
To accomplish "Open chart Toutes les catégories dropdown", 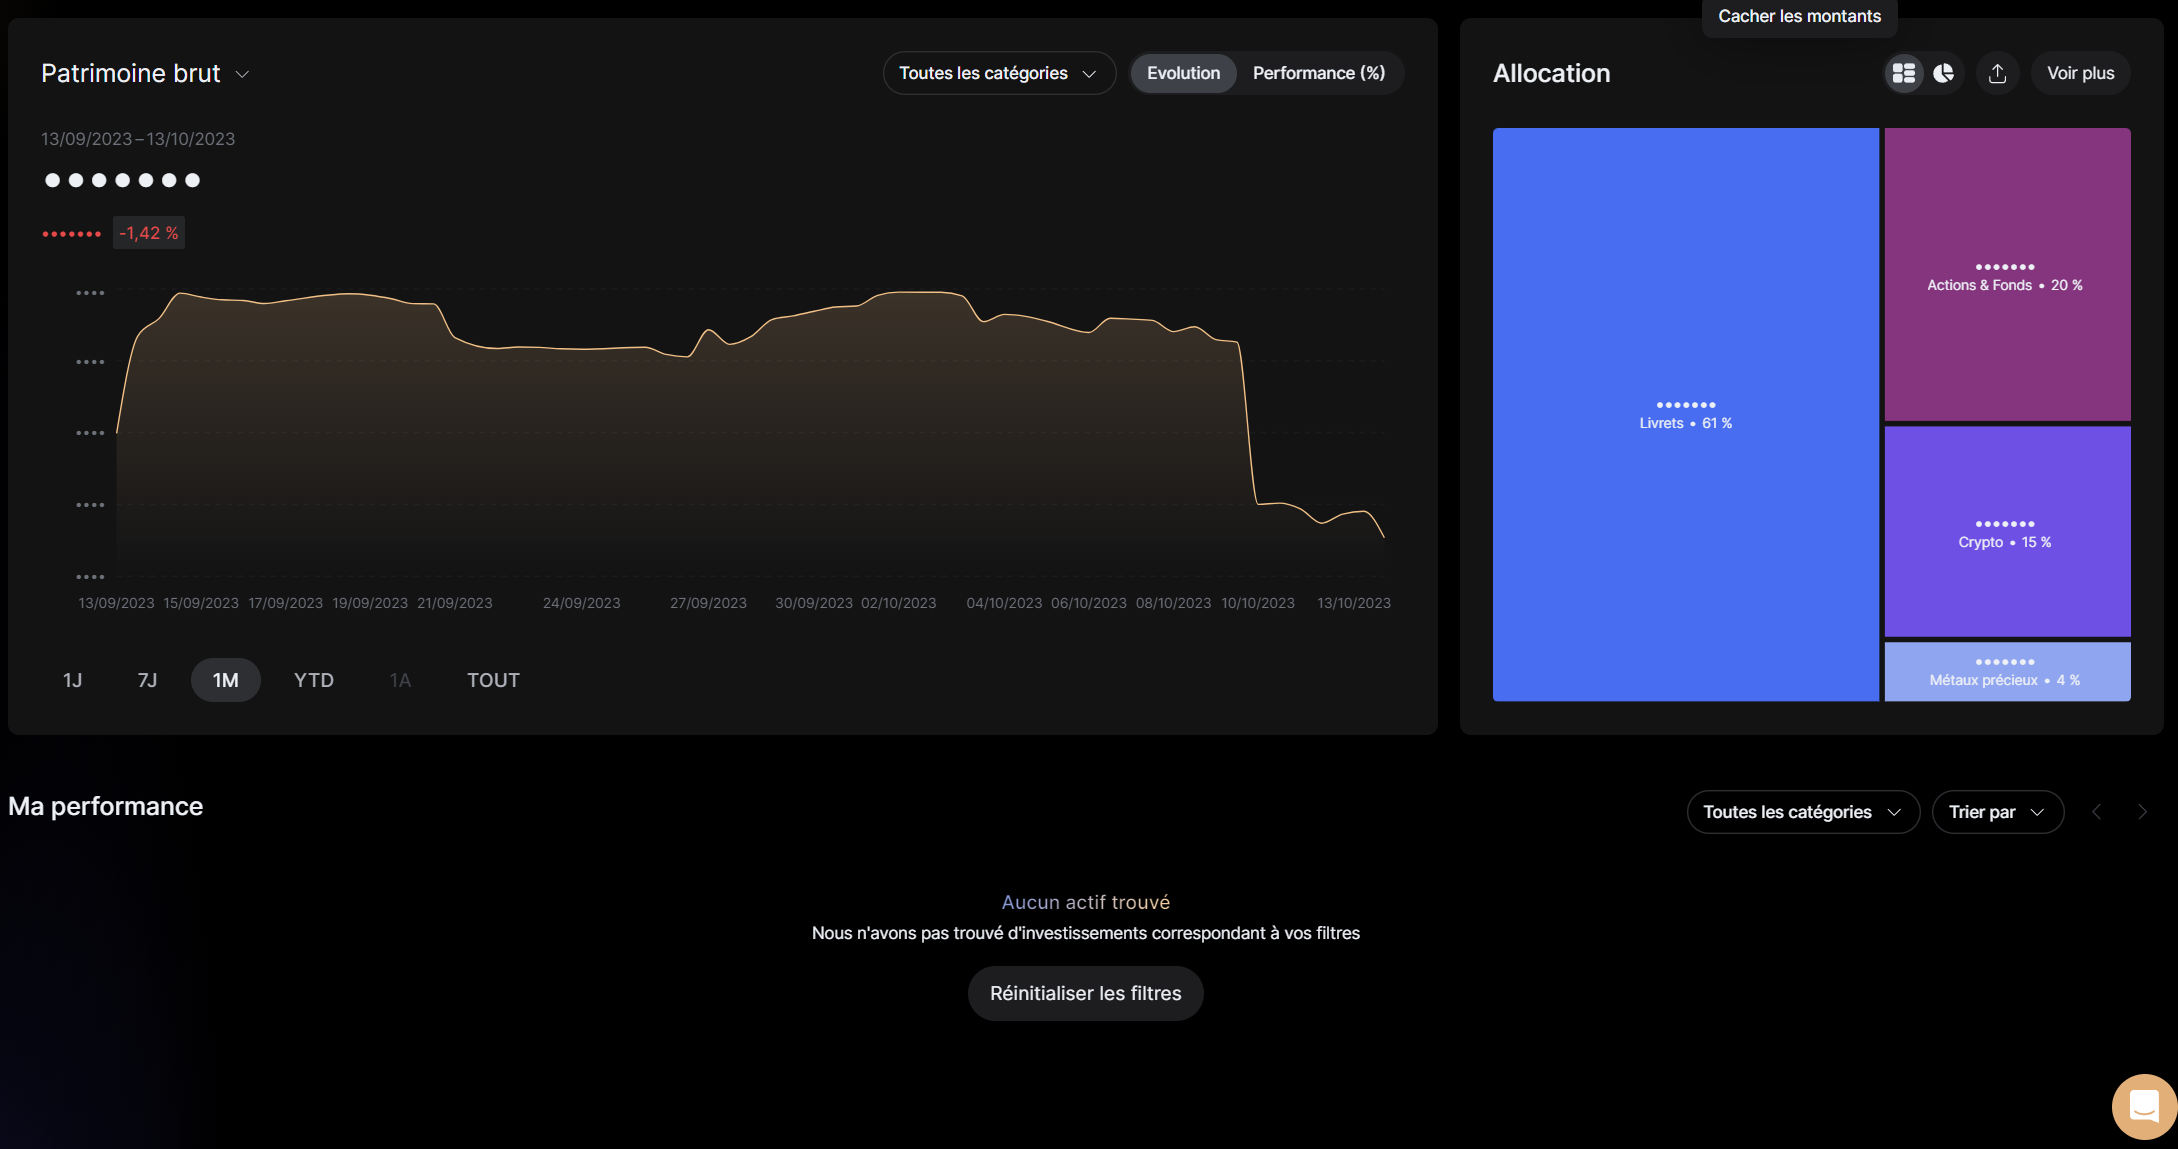I will click(x=998, y=73).
